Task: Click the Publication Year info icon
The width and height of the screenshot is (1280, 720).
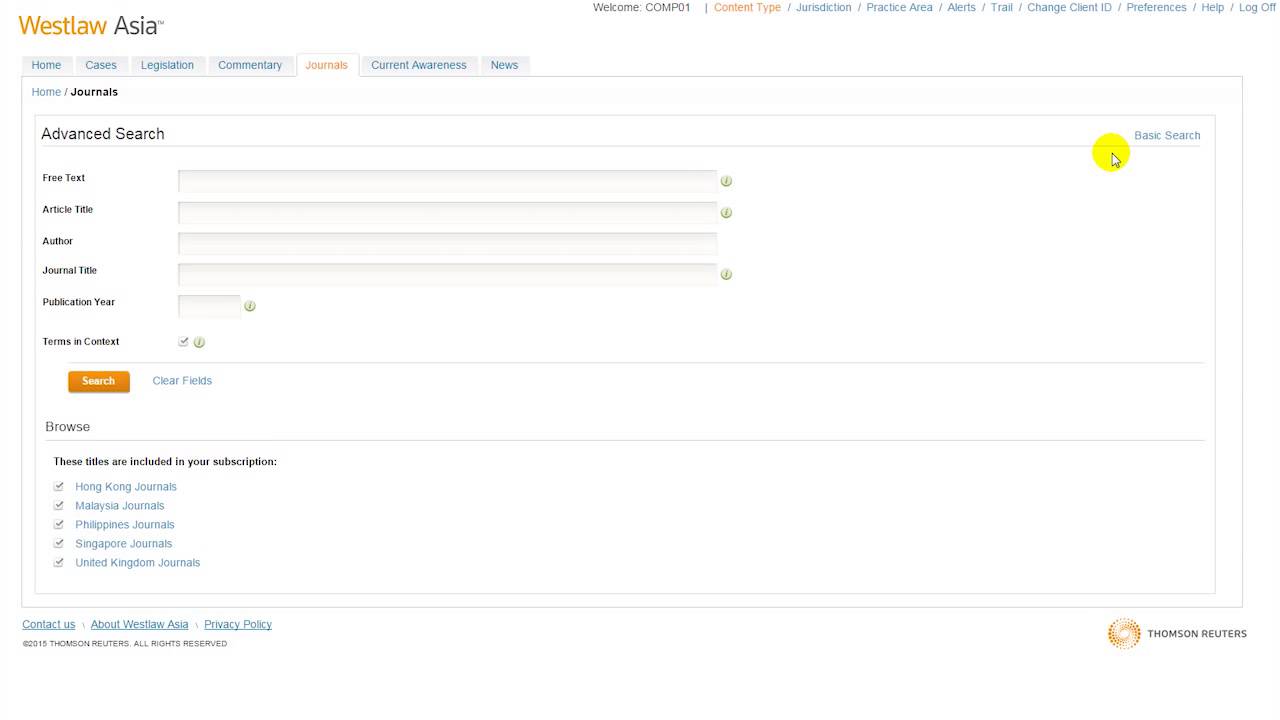Action: tap(250, 306)
